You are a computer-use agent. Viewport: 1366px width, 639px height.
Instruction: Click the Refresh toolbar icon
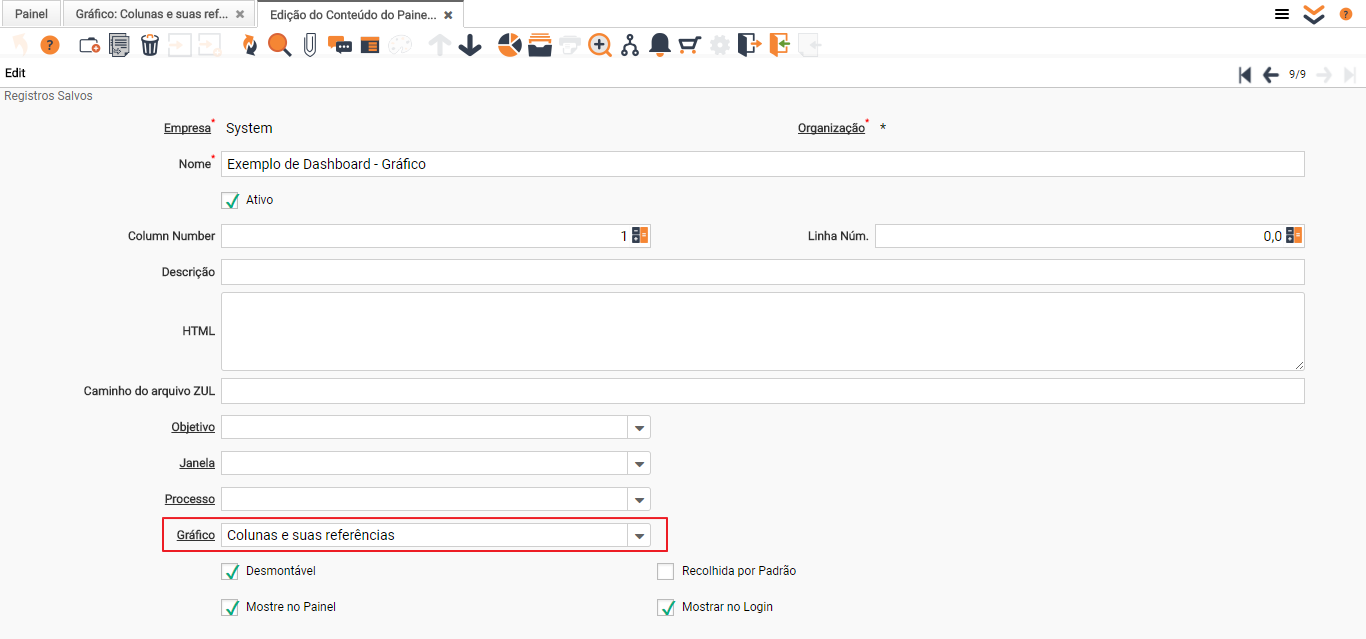click(x=249, y=45)
